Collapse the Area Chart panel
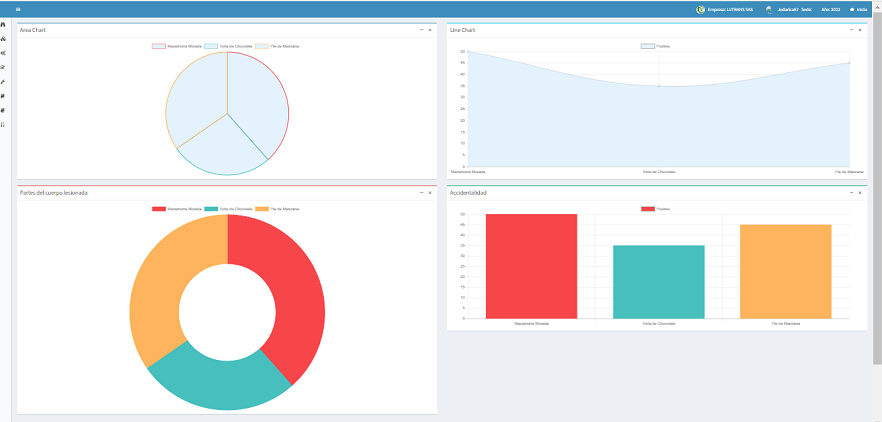Viewport: 882px width, 422px height. coord(421,30)
